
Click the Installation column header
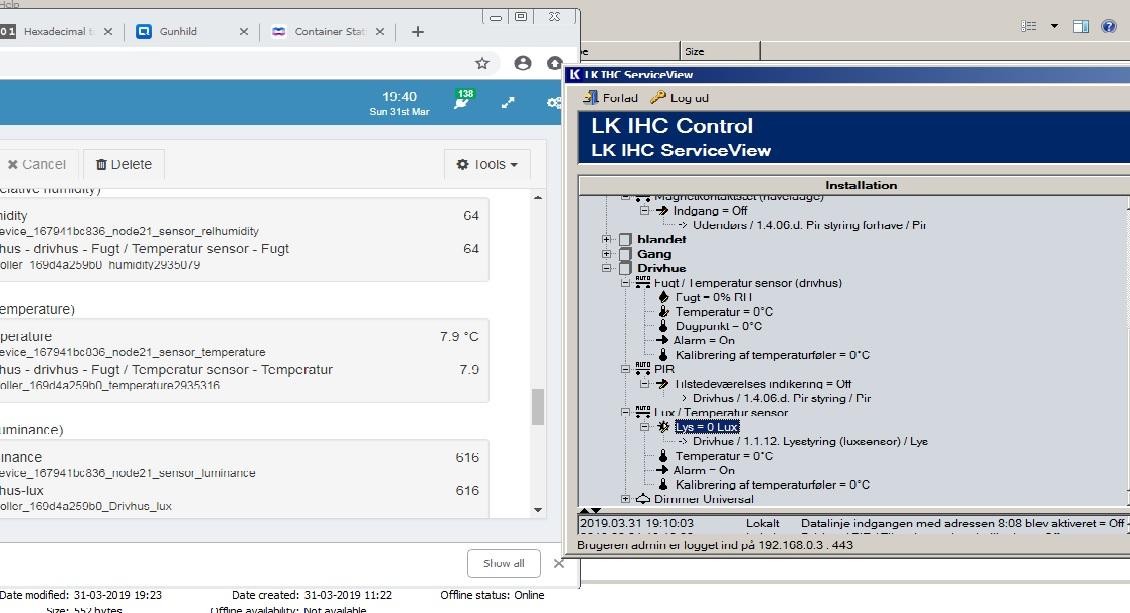pyautogui.click(x=860, y=185)
